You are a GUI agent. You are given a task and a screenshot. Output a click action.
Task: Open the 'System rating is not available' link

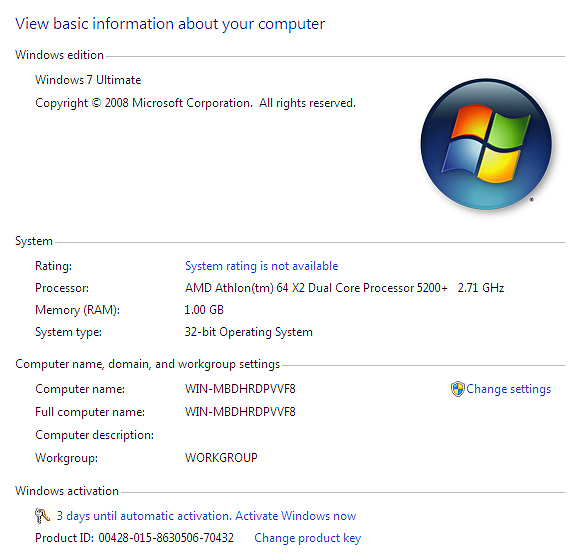[261, 266]
